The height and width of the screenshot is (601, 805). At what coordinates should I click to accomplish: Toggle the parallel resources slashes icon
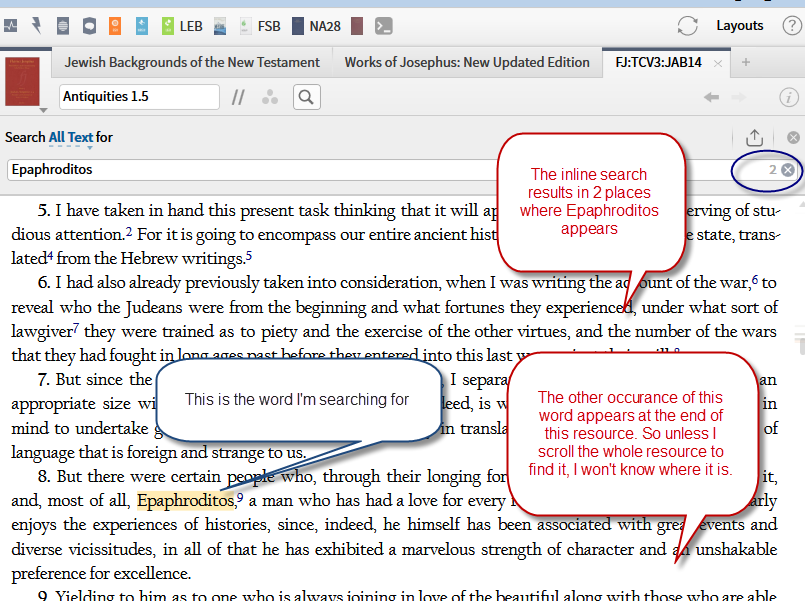click(238, 97)
